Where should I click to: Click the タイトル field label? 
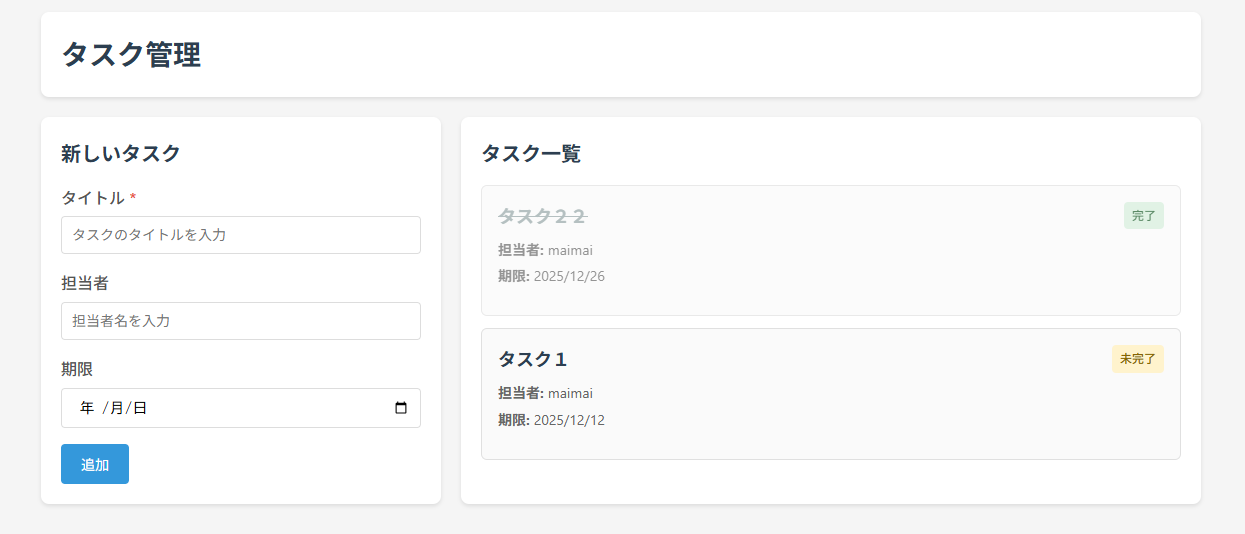[x=93, y=198]
